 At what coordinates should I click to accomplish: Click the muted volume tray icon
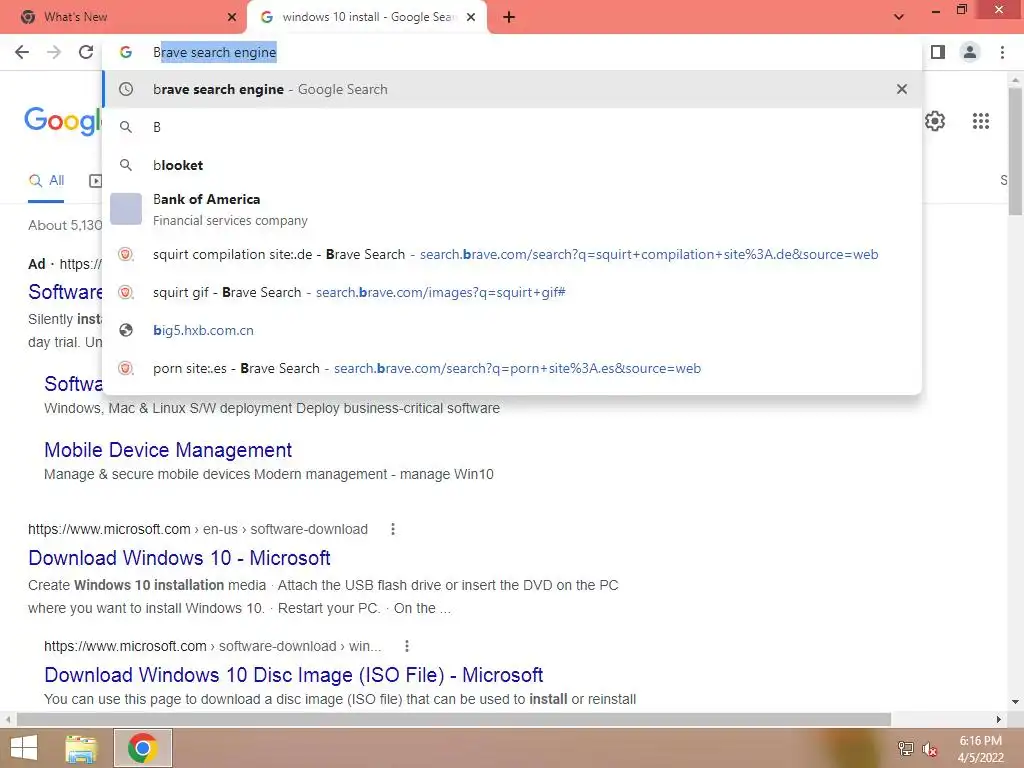click(929, 749)
